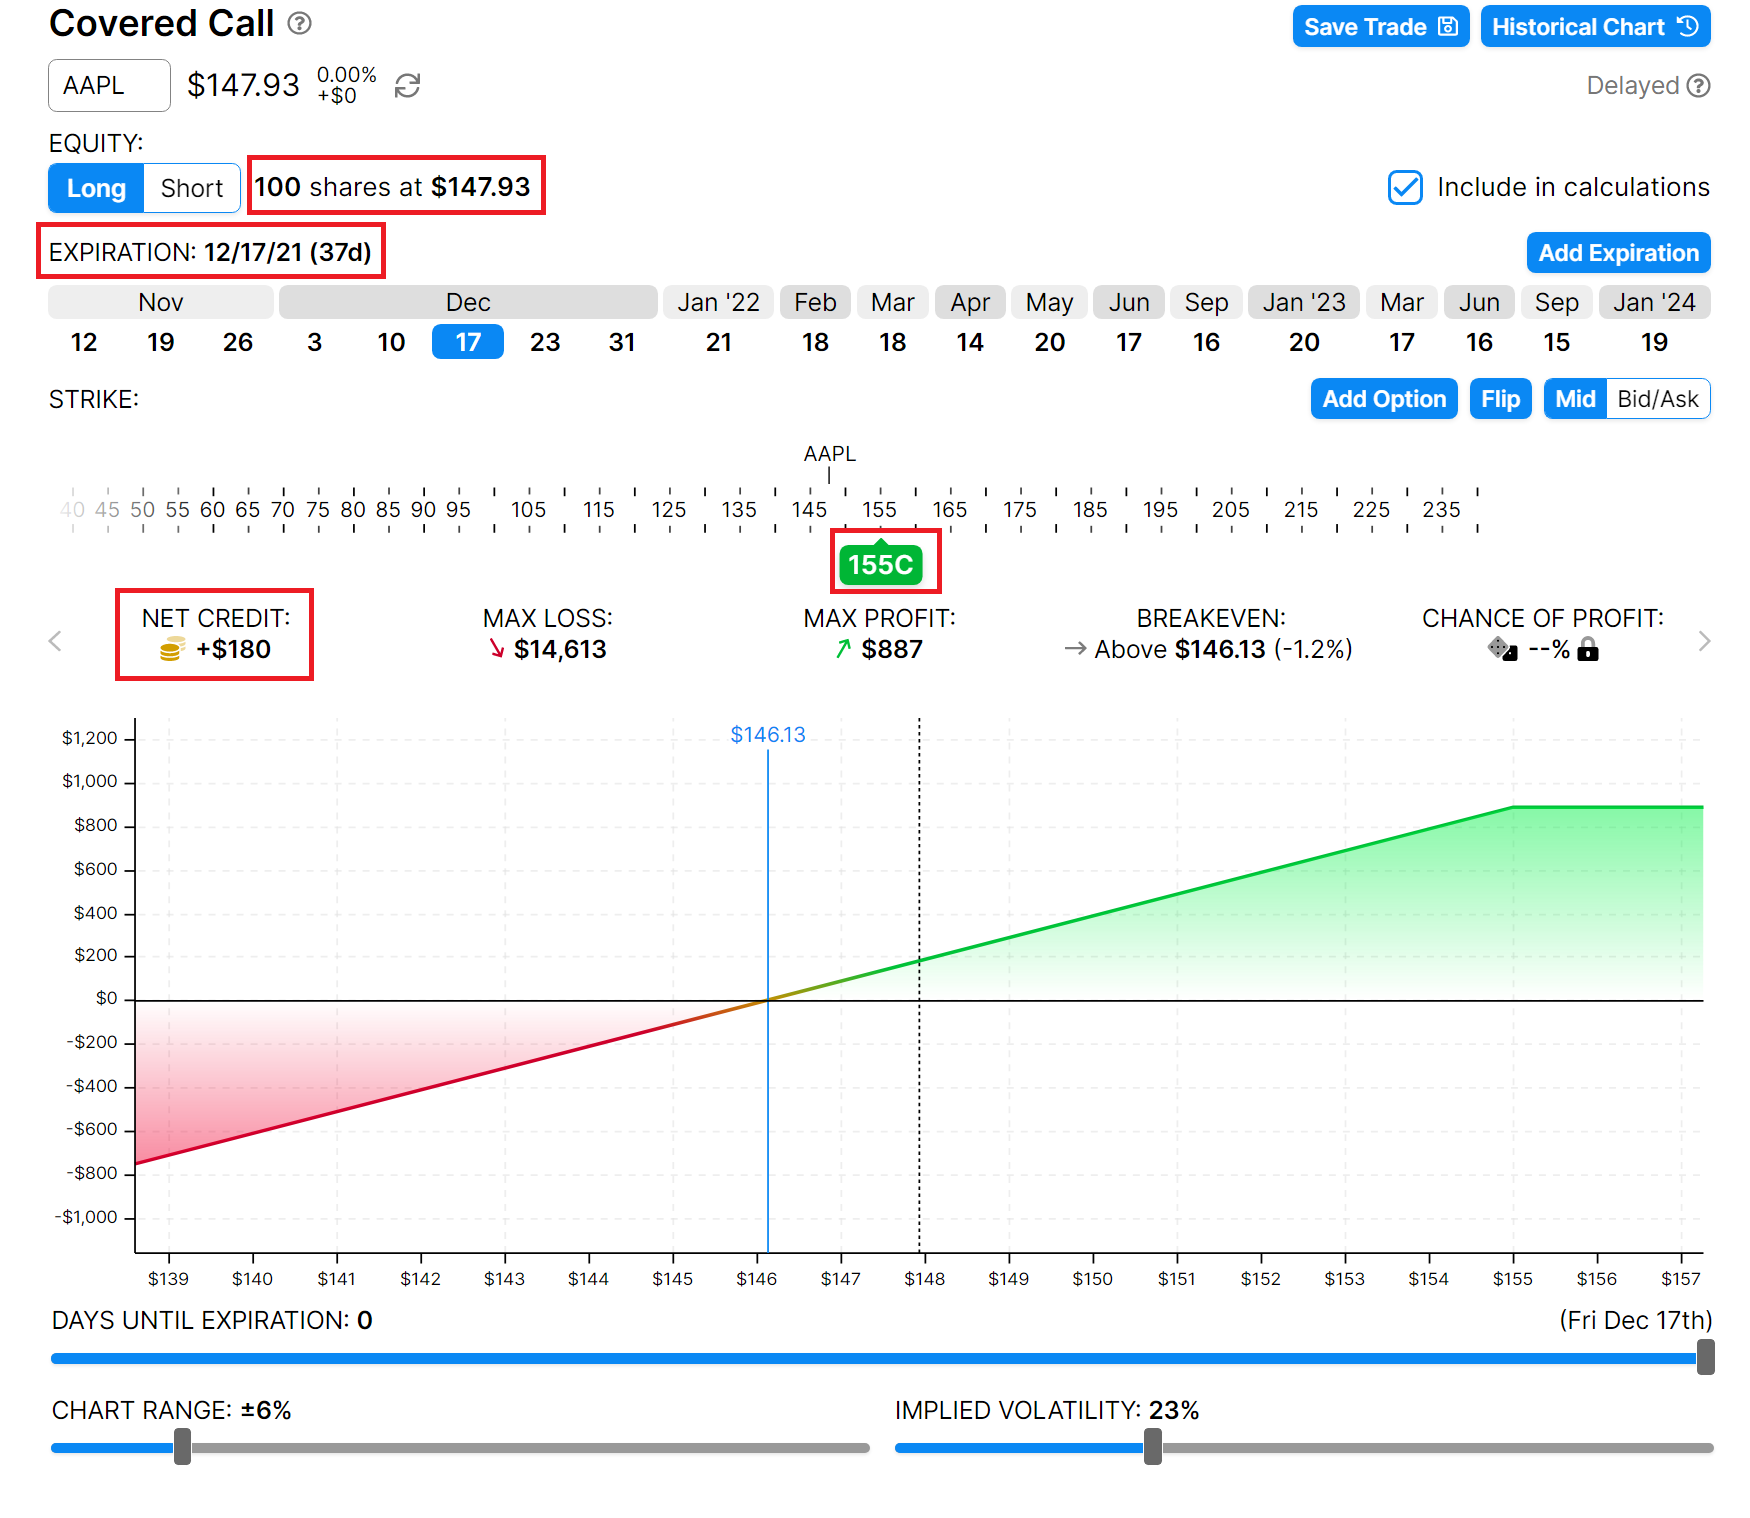The image size is (1750, 1518).
Task: Choose the Dec 23 expiration date
Action: [544, 342]
